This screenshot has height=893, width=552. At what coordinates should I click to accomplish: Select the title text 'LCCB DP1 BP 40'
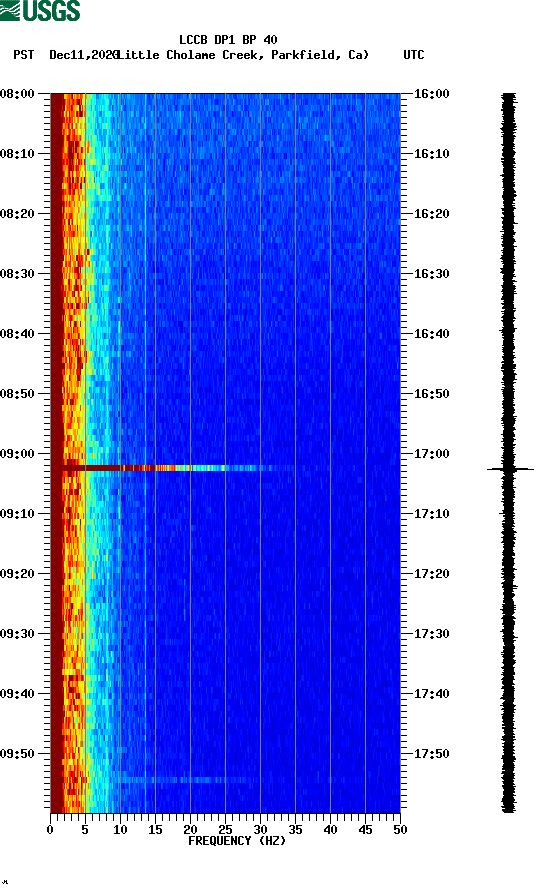(x=228, y=40)
